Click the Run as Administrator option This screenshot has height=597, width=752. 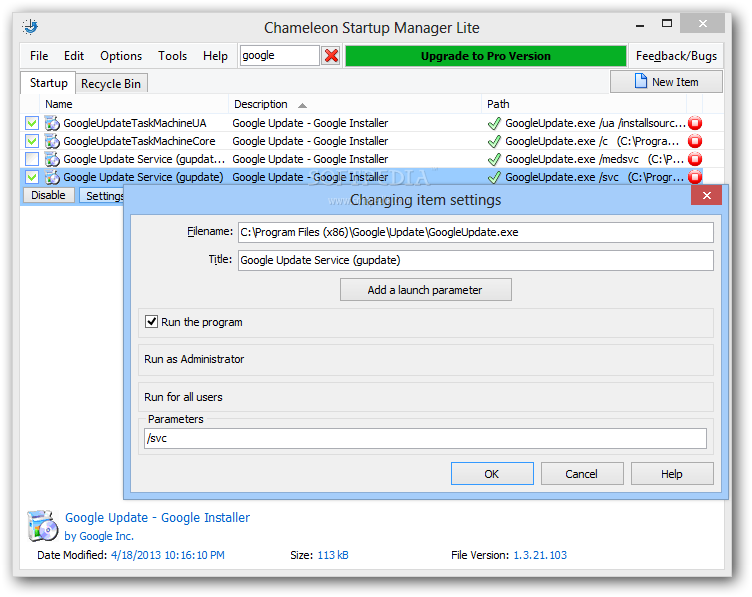pos(194,359)
